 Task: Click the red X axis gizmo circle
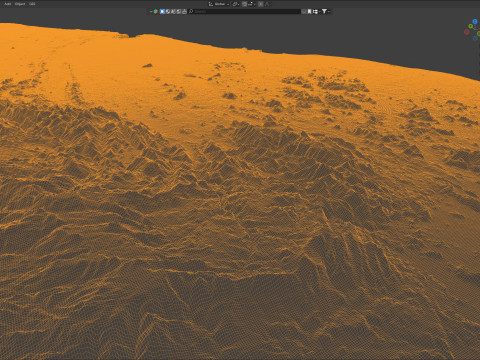pos(467,32)
